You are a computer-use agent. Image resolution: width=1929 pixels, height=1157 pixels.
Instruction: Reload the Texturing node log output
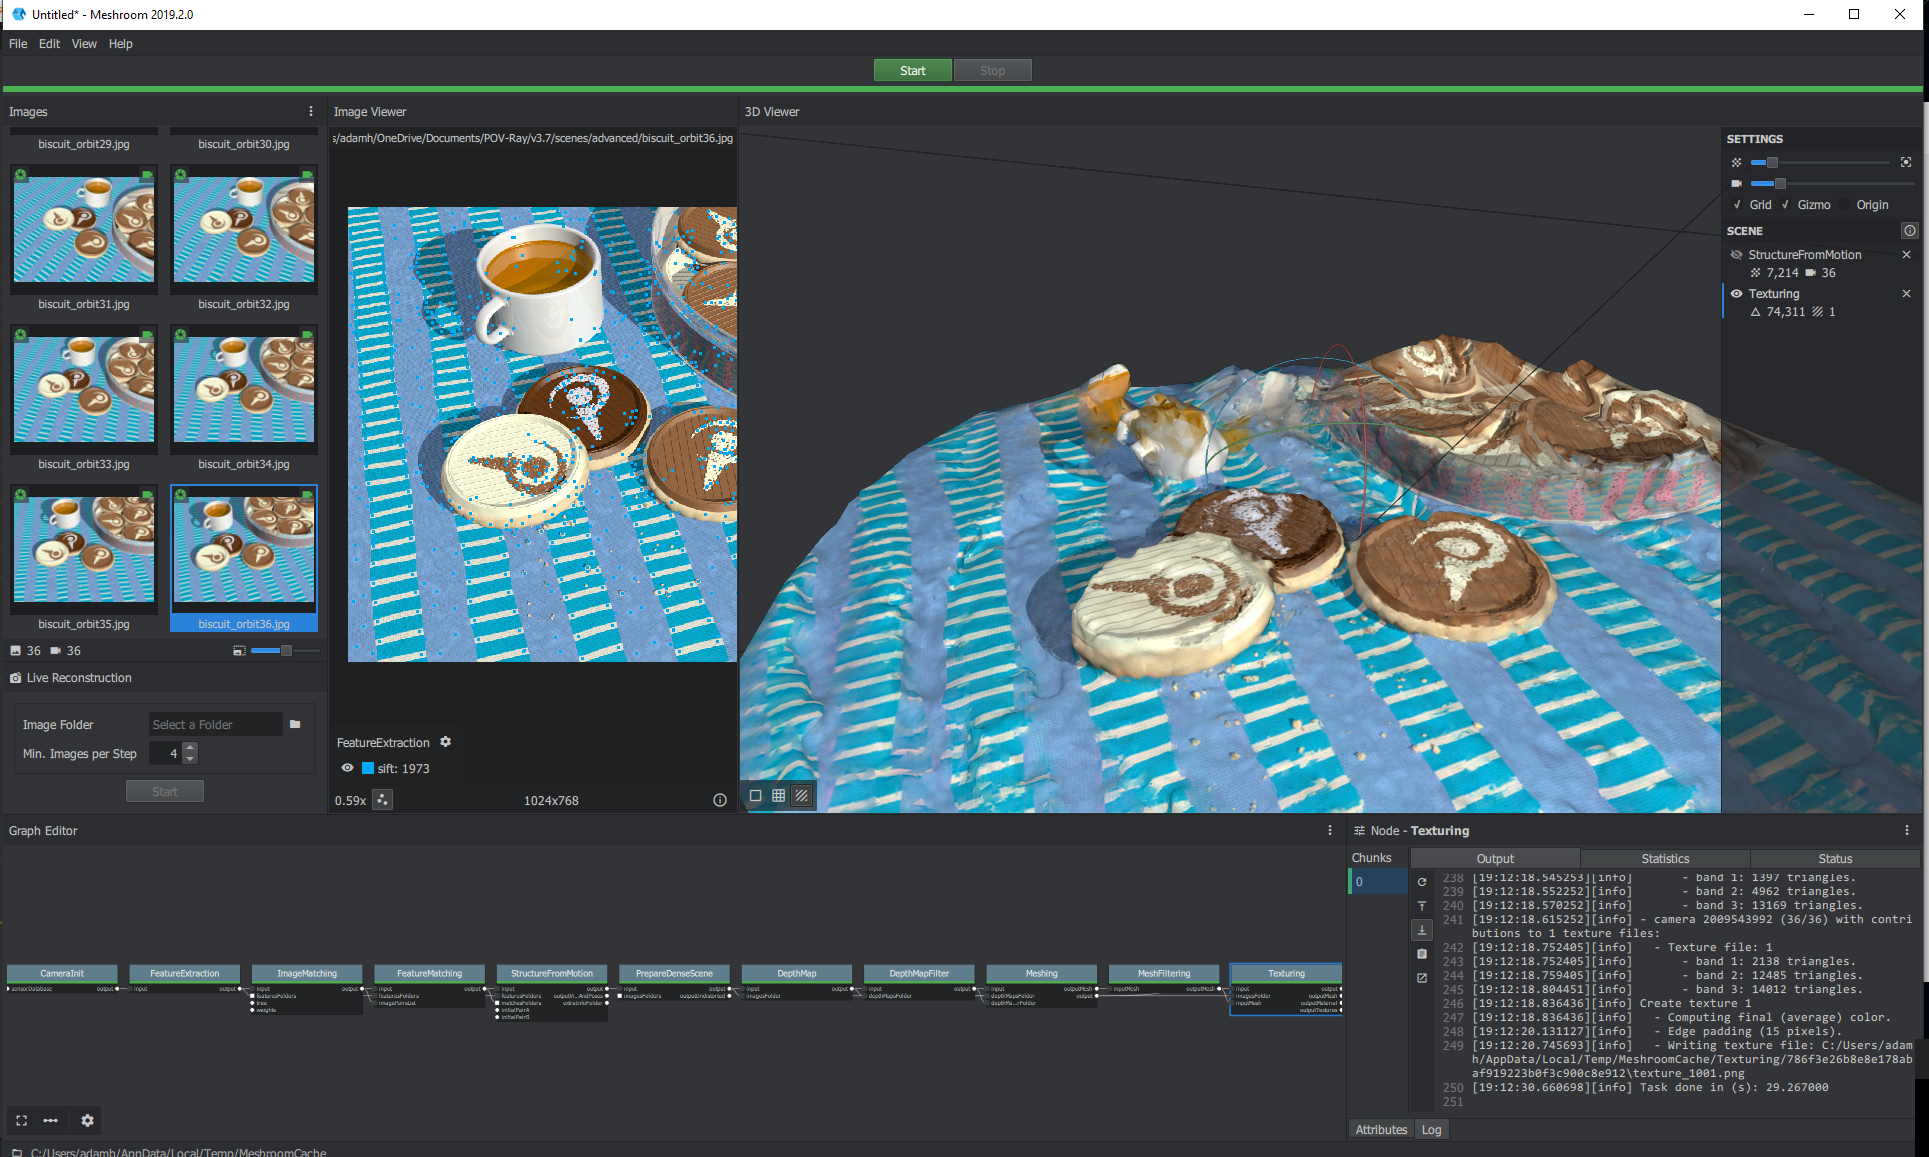(x=1421, y=882)
